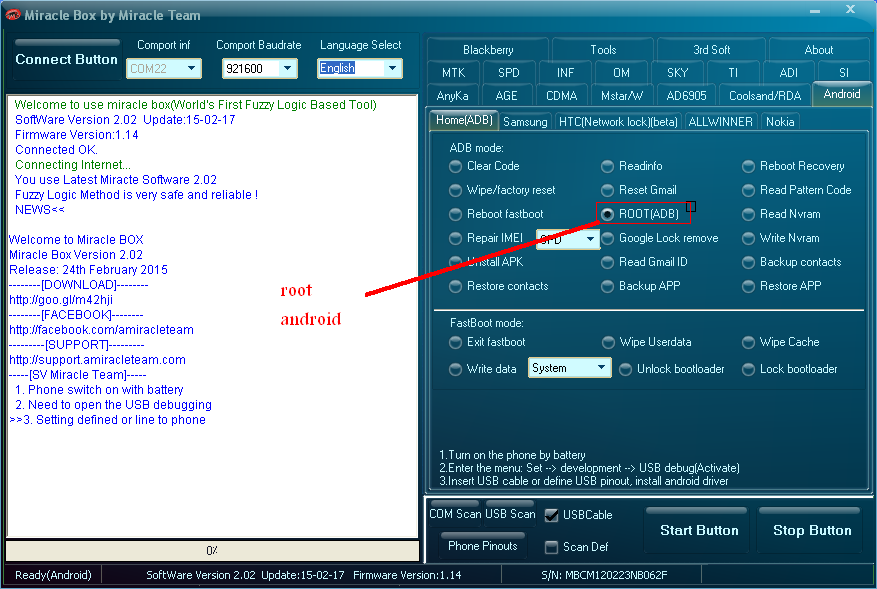Open the About tab

[x=819, y=50]
